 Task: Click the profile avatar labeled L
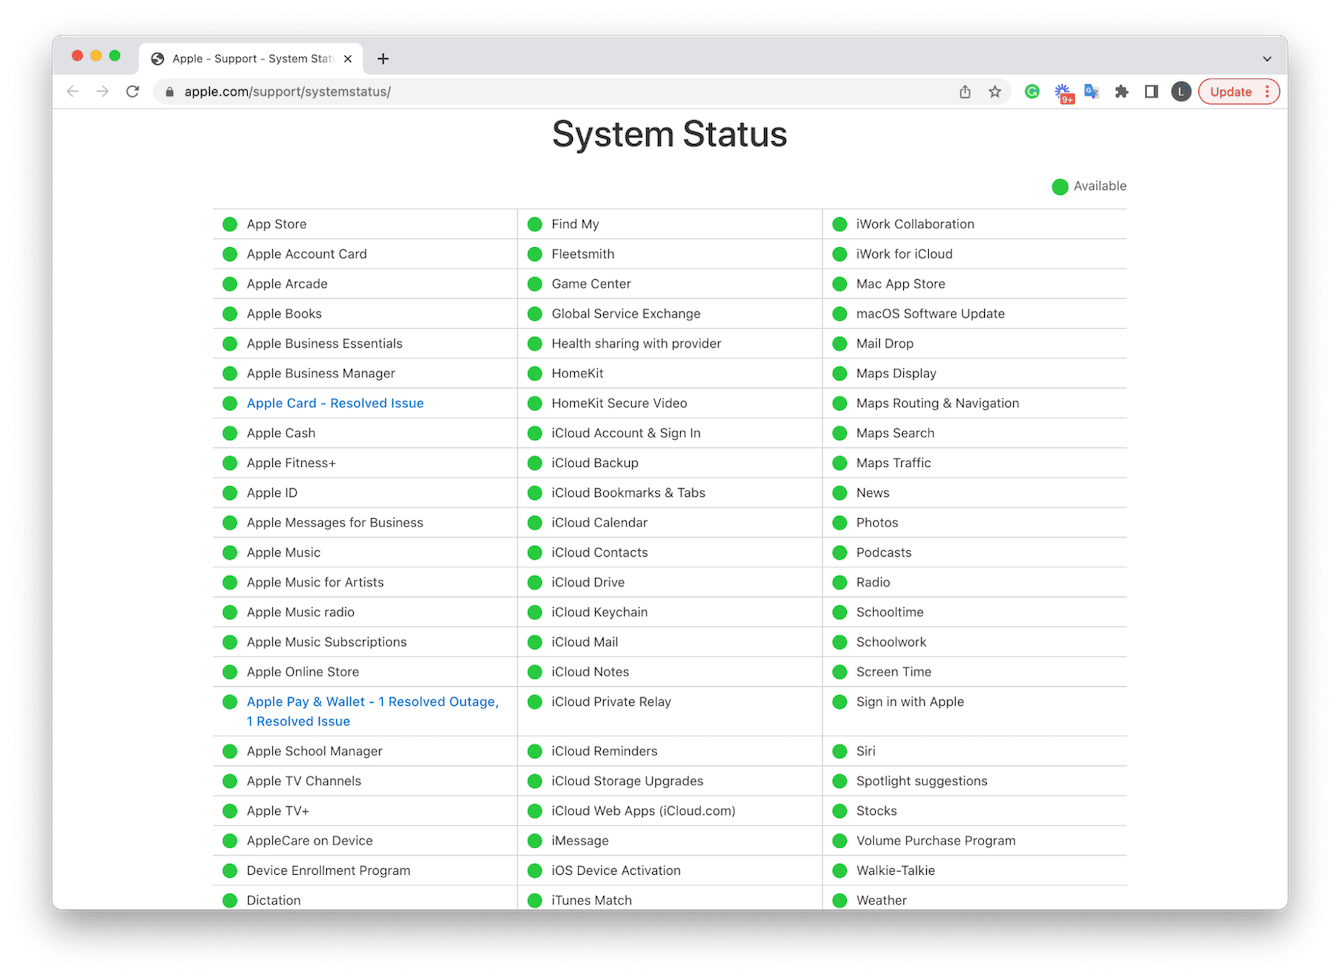(1181, 91)
